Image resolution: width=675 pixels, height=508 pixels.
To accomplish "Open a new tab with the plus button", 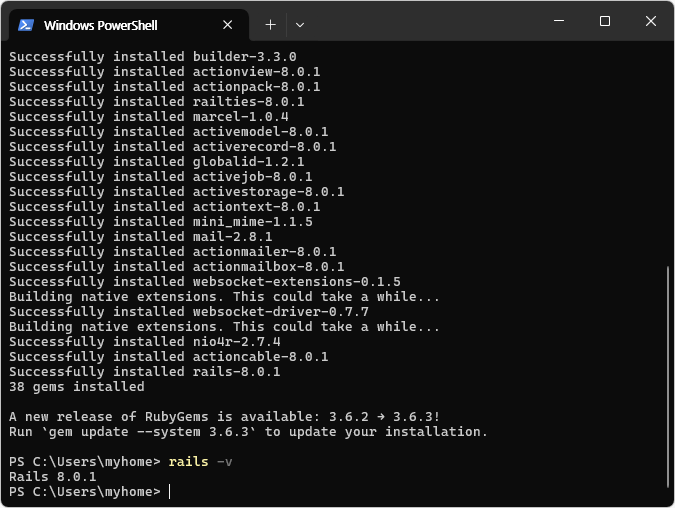I will point(270,24).
